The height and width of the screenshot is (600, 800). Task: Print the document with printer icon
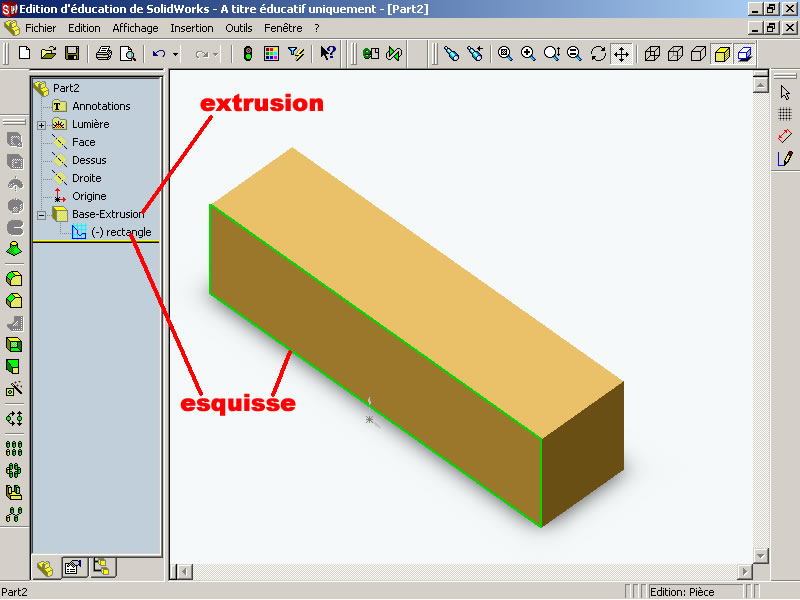coord(104,54)
